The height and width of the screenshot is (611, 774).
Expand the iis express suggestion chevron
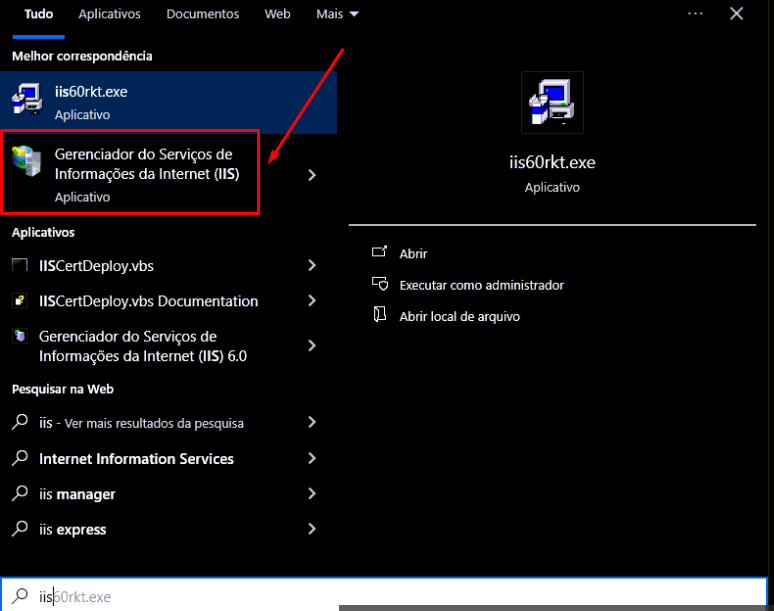pyautogui.click(x=311, y=529)
